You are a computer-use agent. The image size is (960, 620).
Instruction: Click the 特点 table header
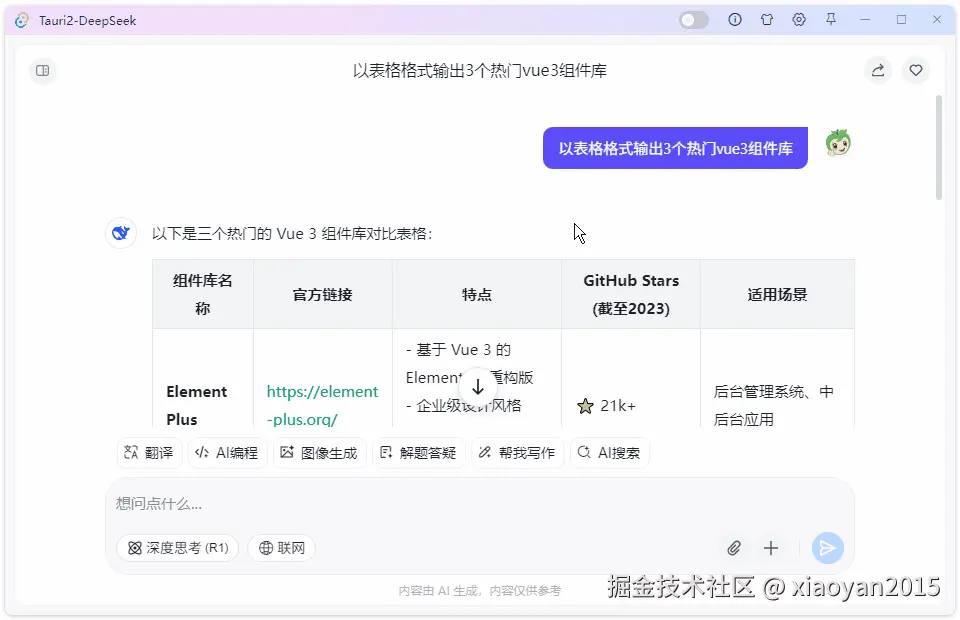click(x=477, y=294)
